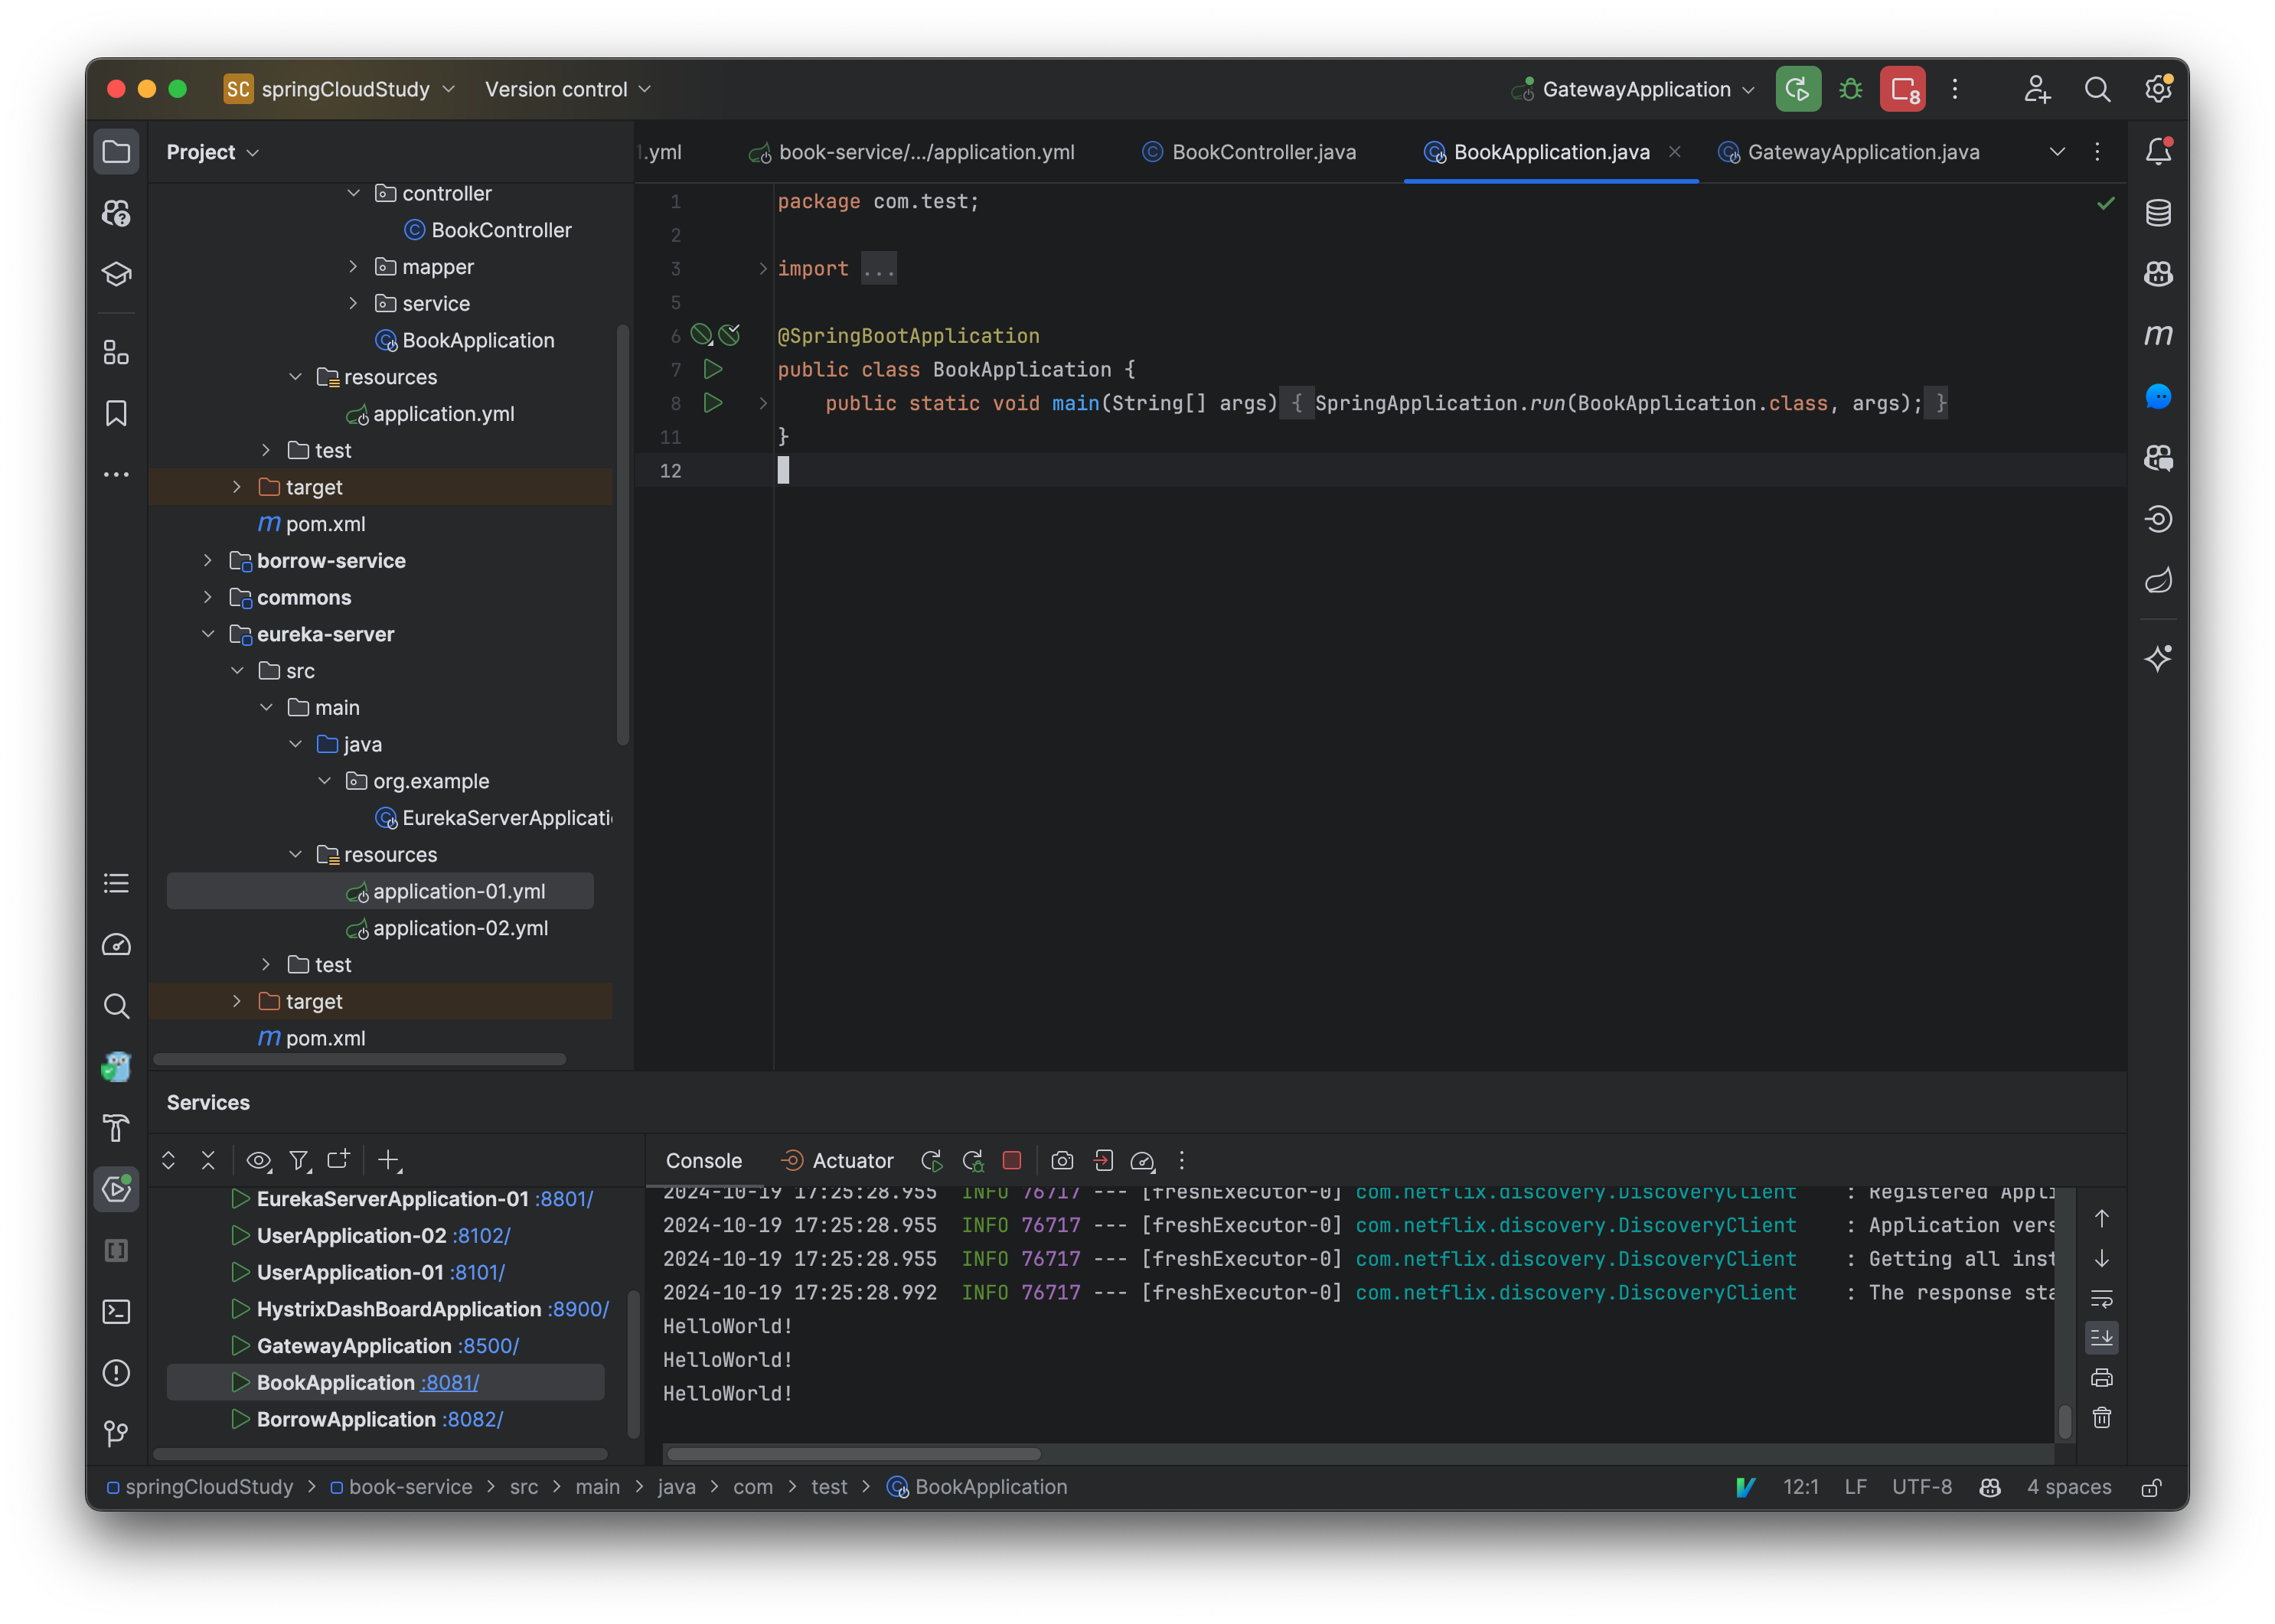Open the Project tool window icon

[116, 152]
